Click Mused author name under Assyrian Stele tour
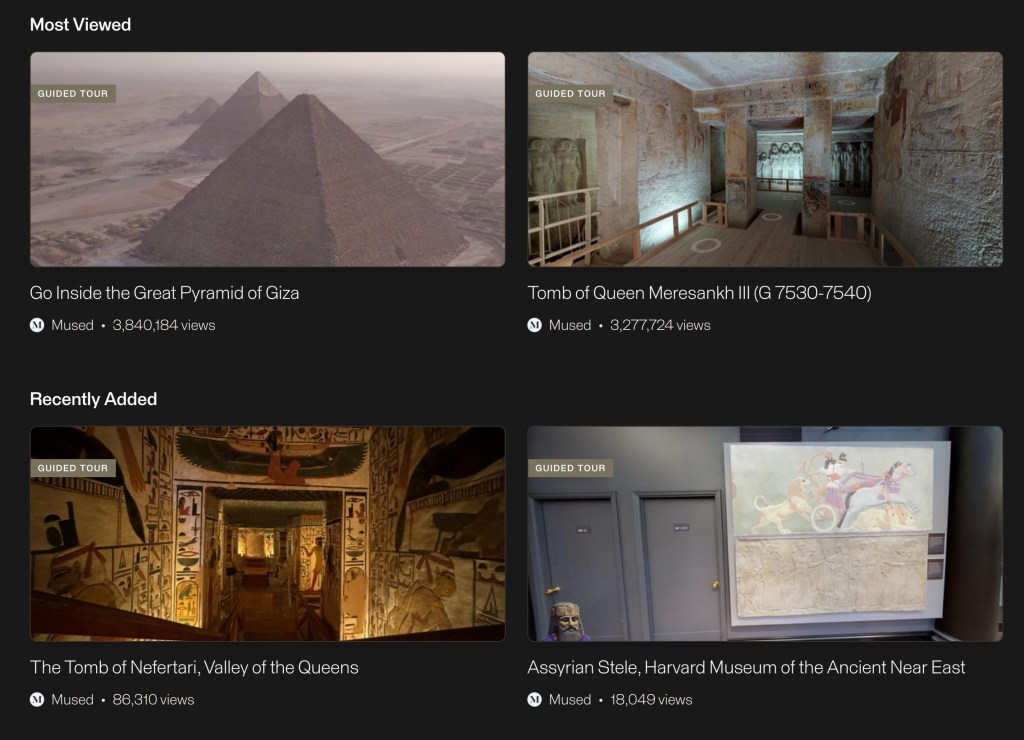 click(x=569, y=700)
